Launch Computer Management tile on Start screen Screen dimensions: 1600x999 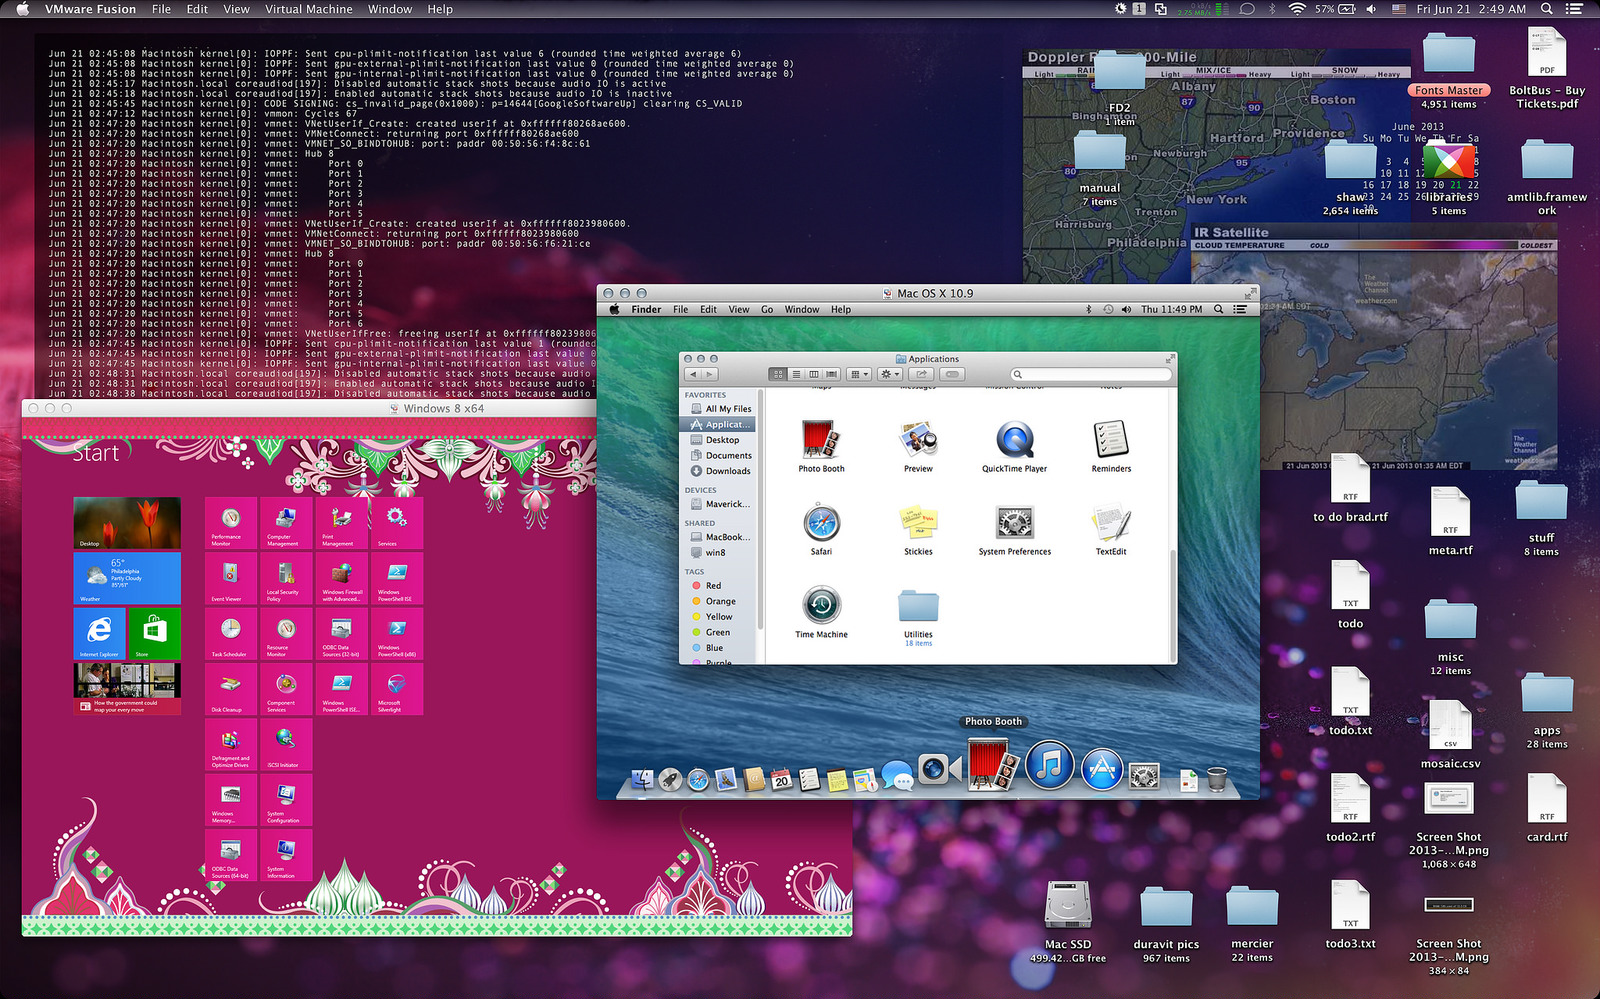(286, 523)
